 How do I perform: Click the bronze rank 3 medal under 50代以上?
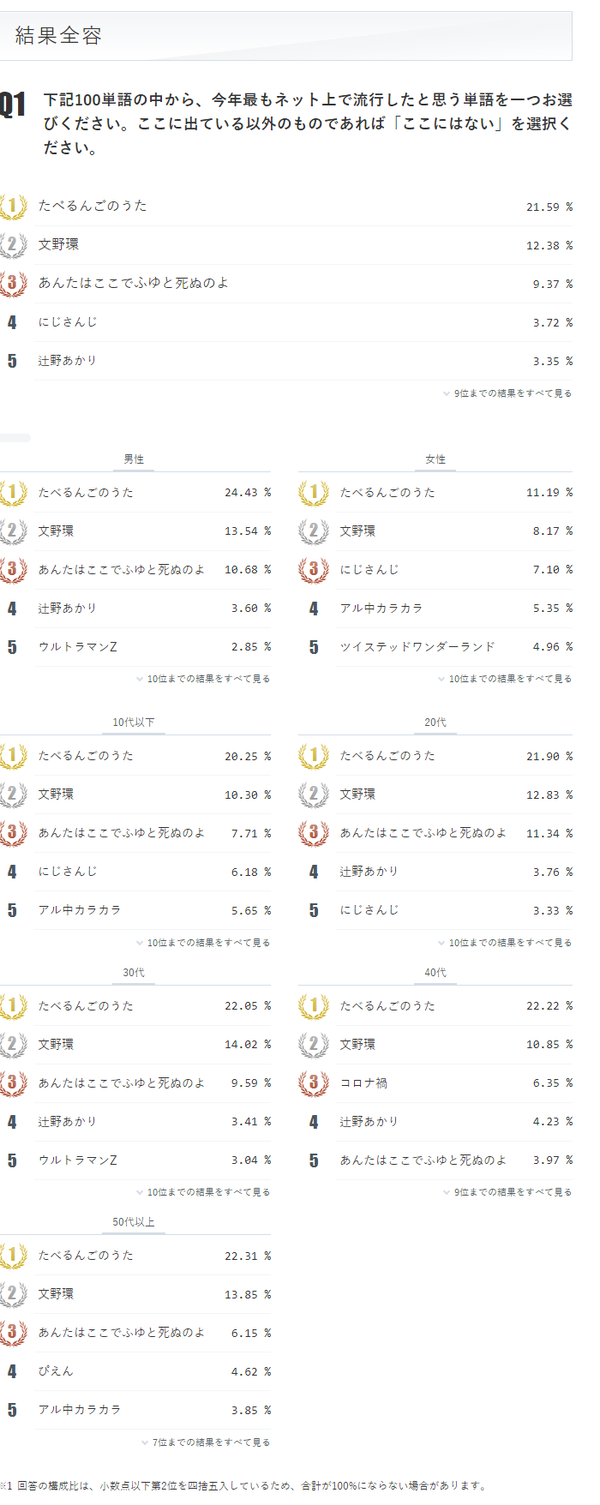click(x=12, y=1333)
